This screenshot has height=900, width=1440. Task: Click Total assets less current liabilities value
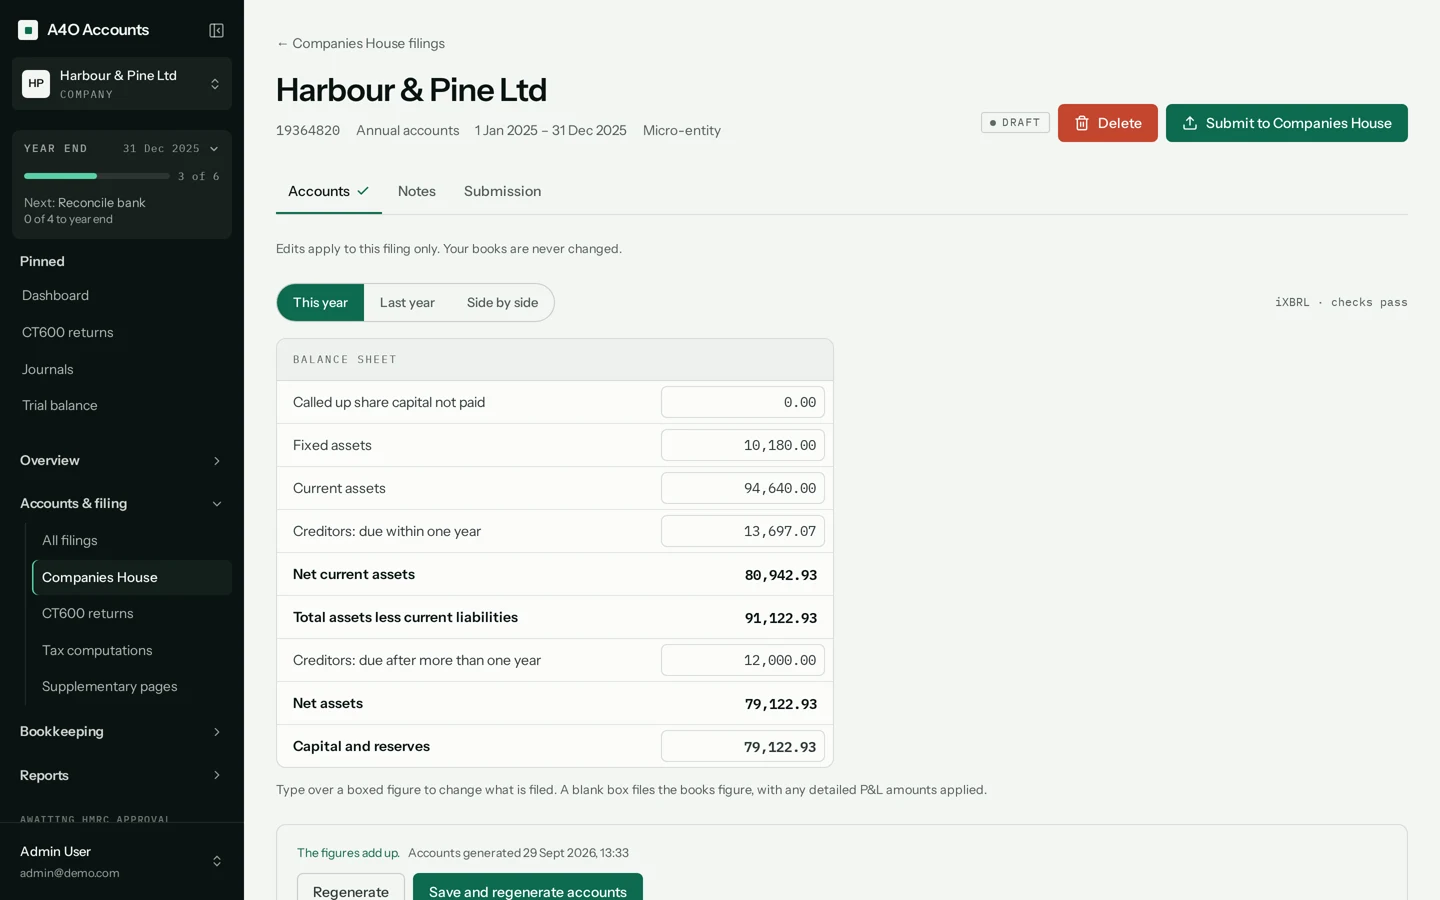point(781,618)
